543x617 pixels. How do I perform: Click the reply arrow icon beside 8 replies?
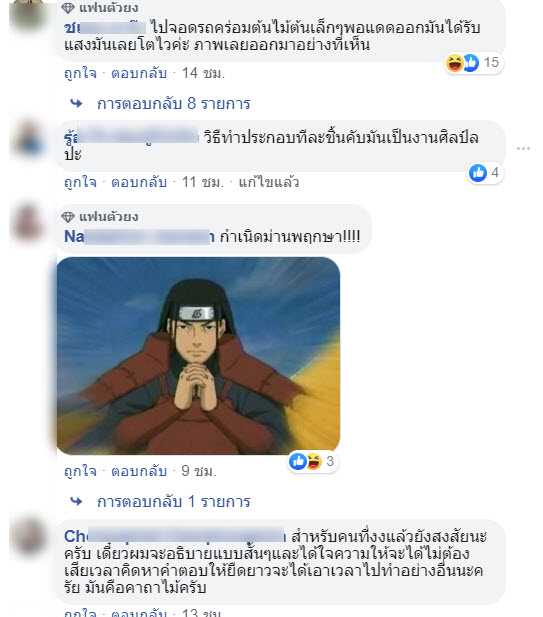coord(76,103)
